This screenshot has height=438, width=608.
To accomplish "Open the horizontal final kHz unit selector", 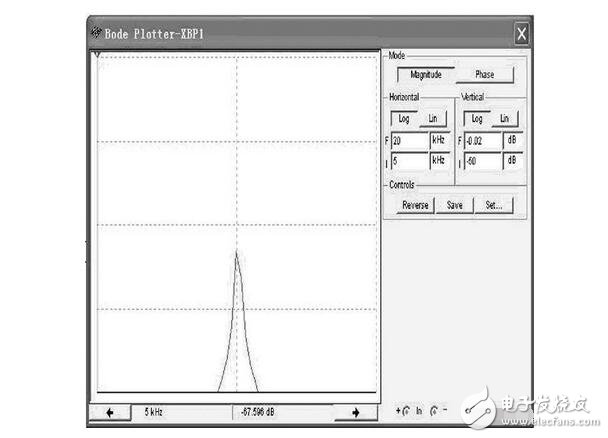I will click(x=440, y=141).
